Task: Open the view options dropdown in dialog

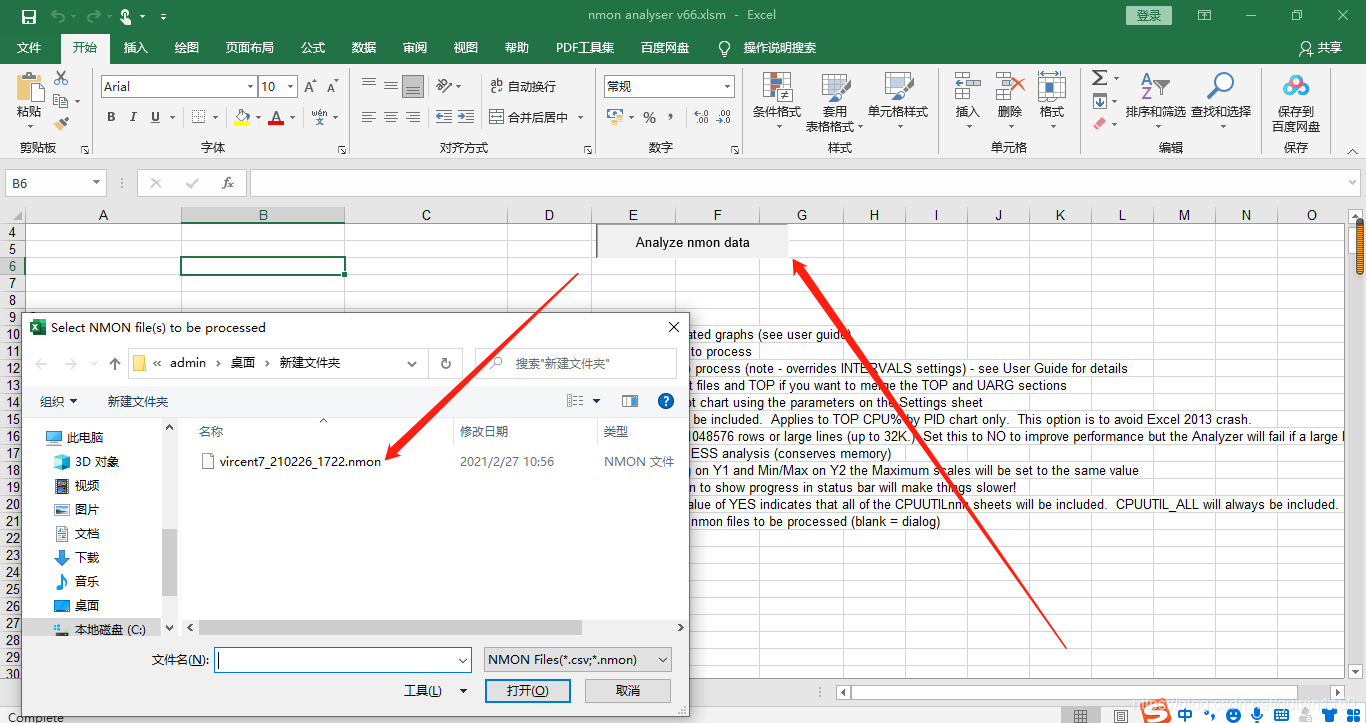Action: 597,401
